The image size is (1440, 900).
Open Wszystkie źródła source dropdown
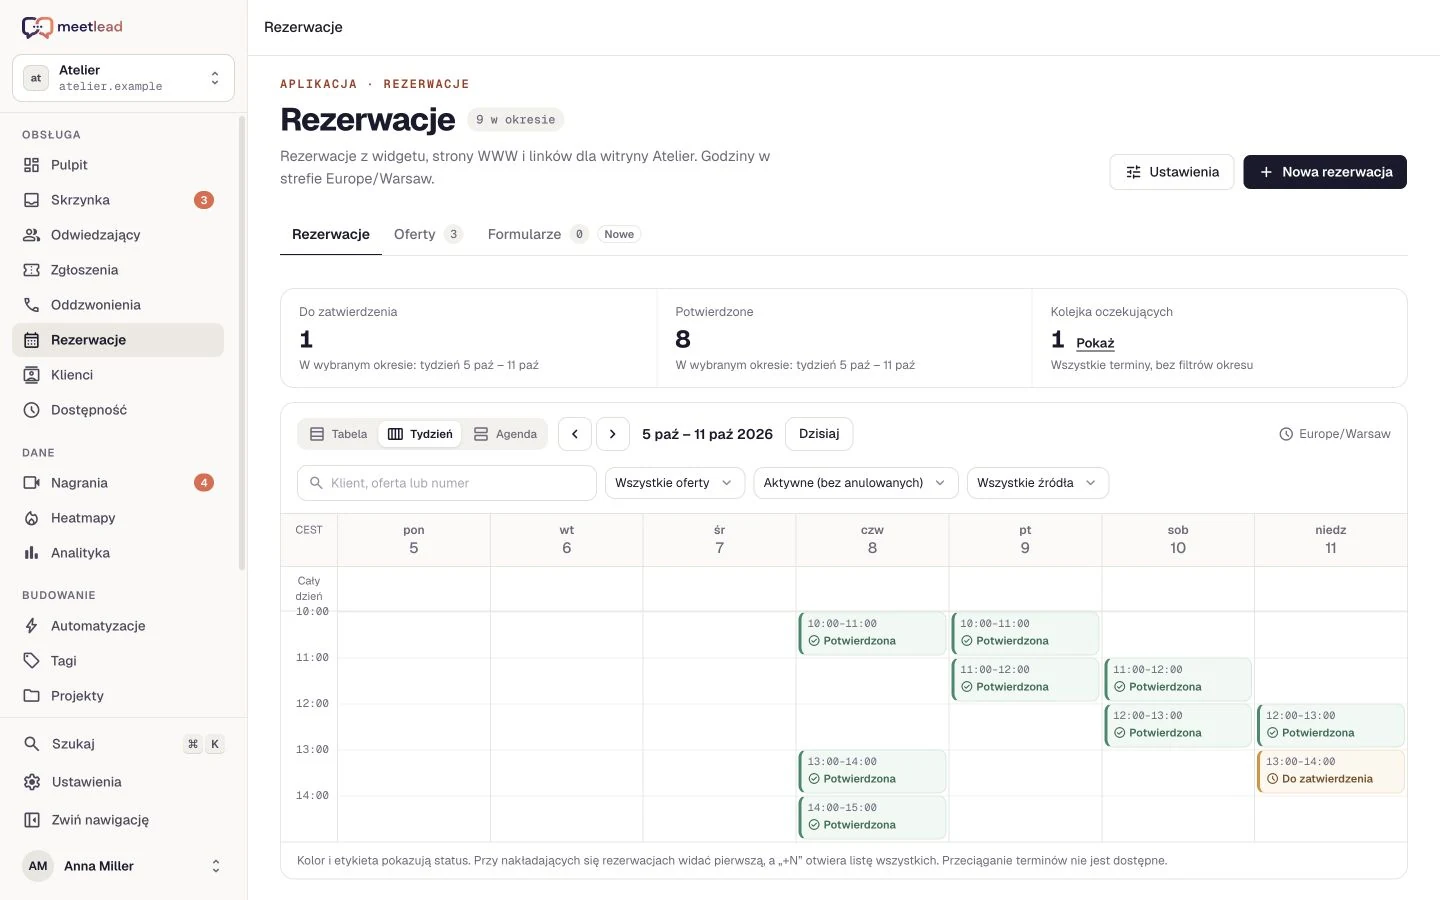coord(1038,483)
